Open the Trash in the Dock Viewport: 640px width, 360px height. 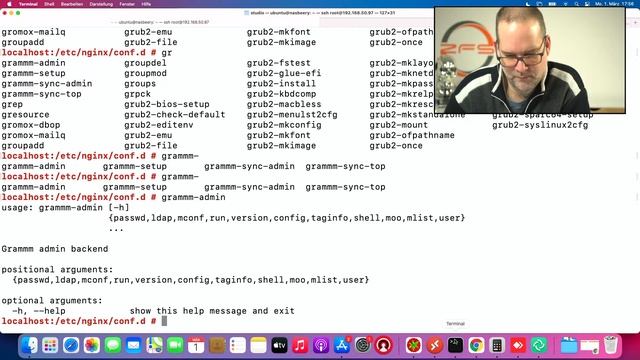pos(610,345)
